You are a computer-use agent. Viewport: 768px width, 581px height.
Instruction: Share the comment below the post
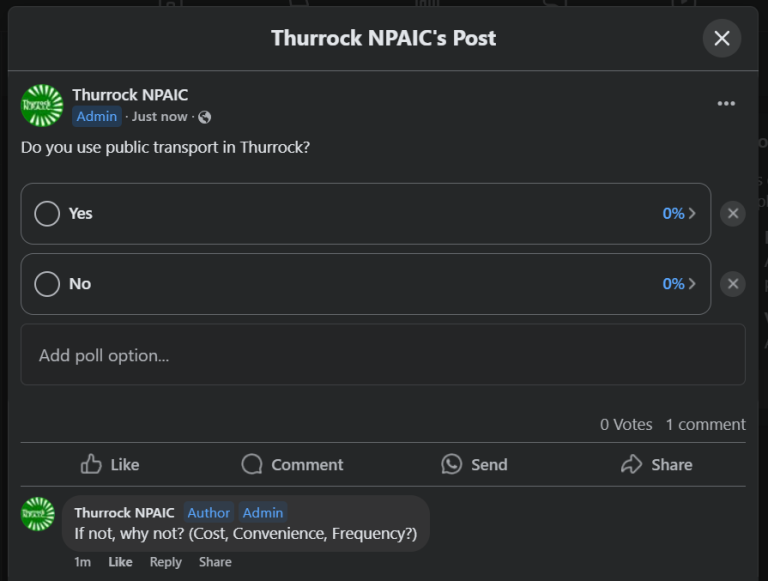215,562
